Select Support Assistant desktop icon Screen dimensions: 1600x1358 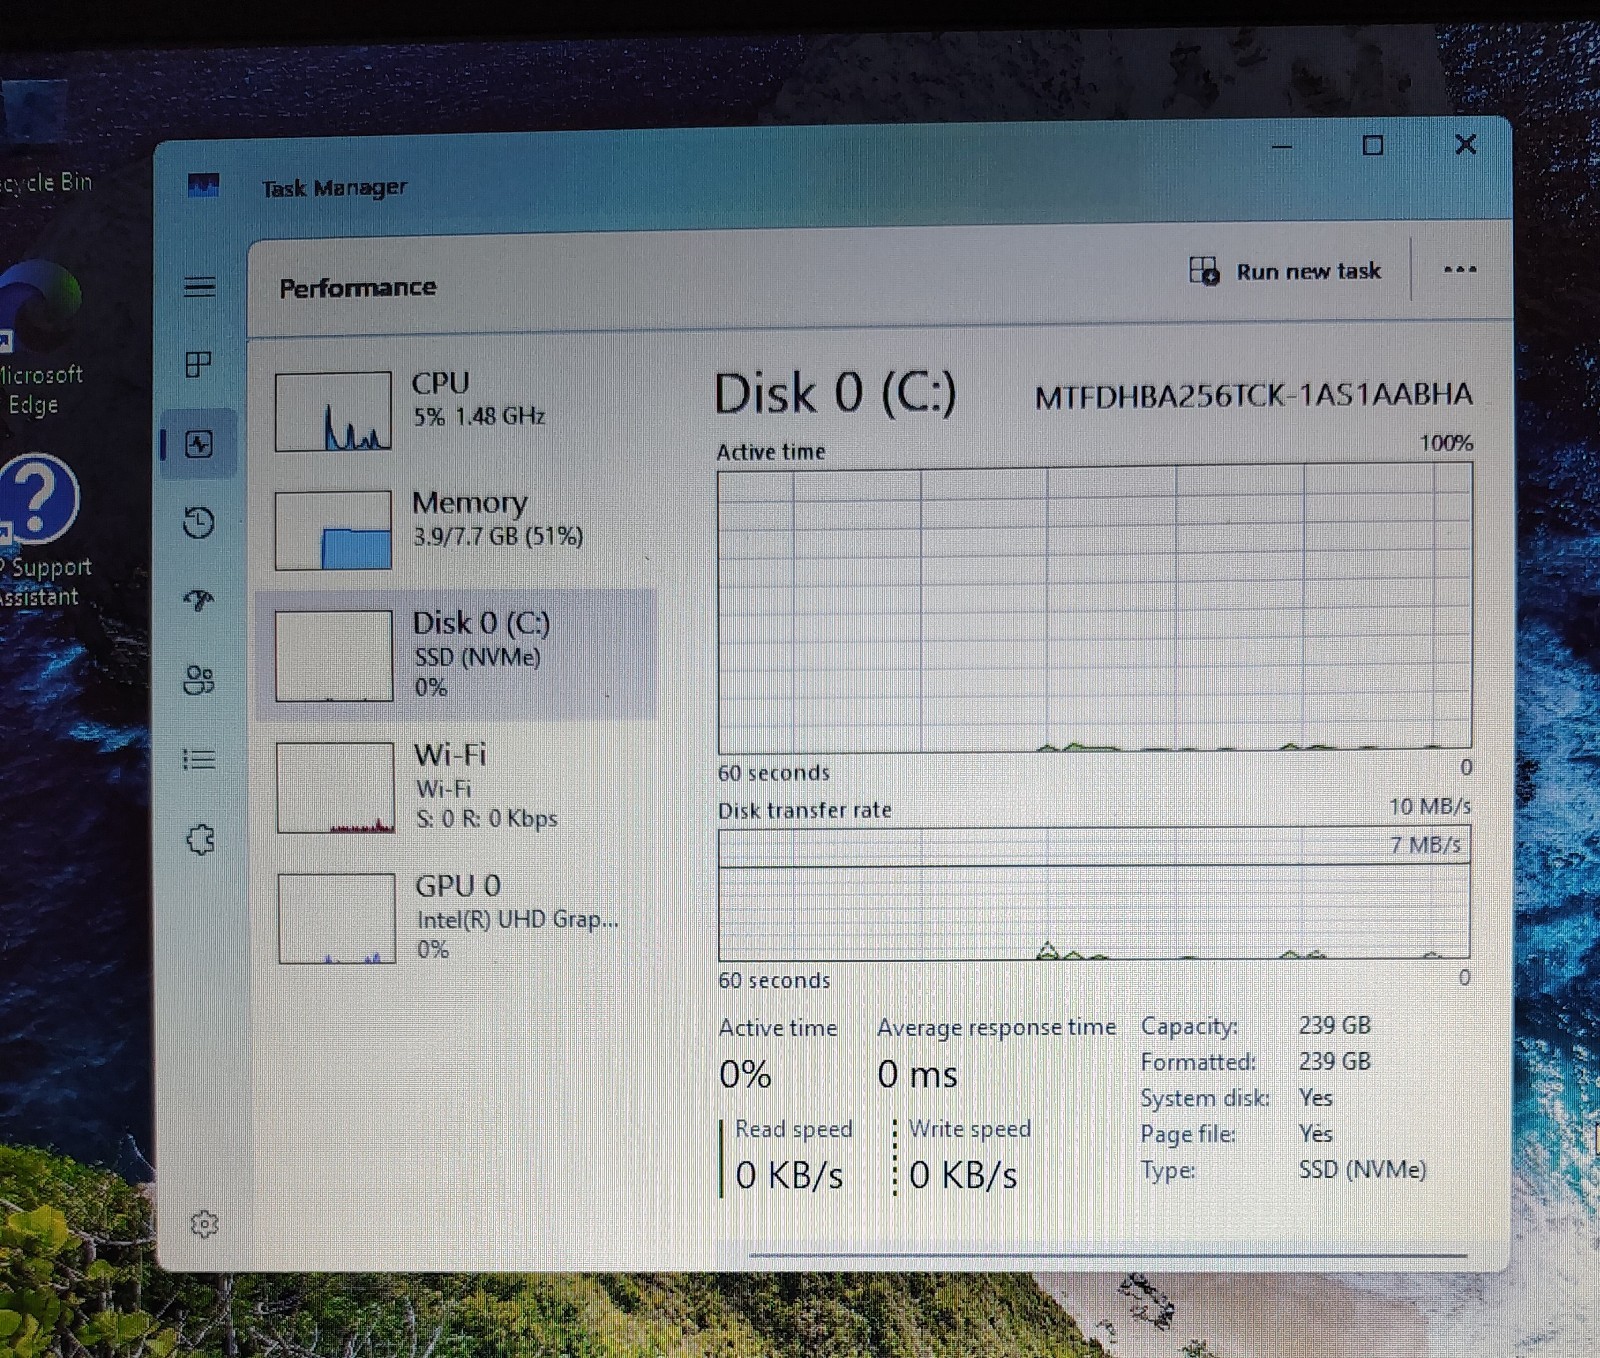coord(42,532)
